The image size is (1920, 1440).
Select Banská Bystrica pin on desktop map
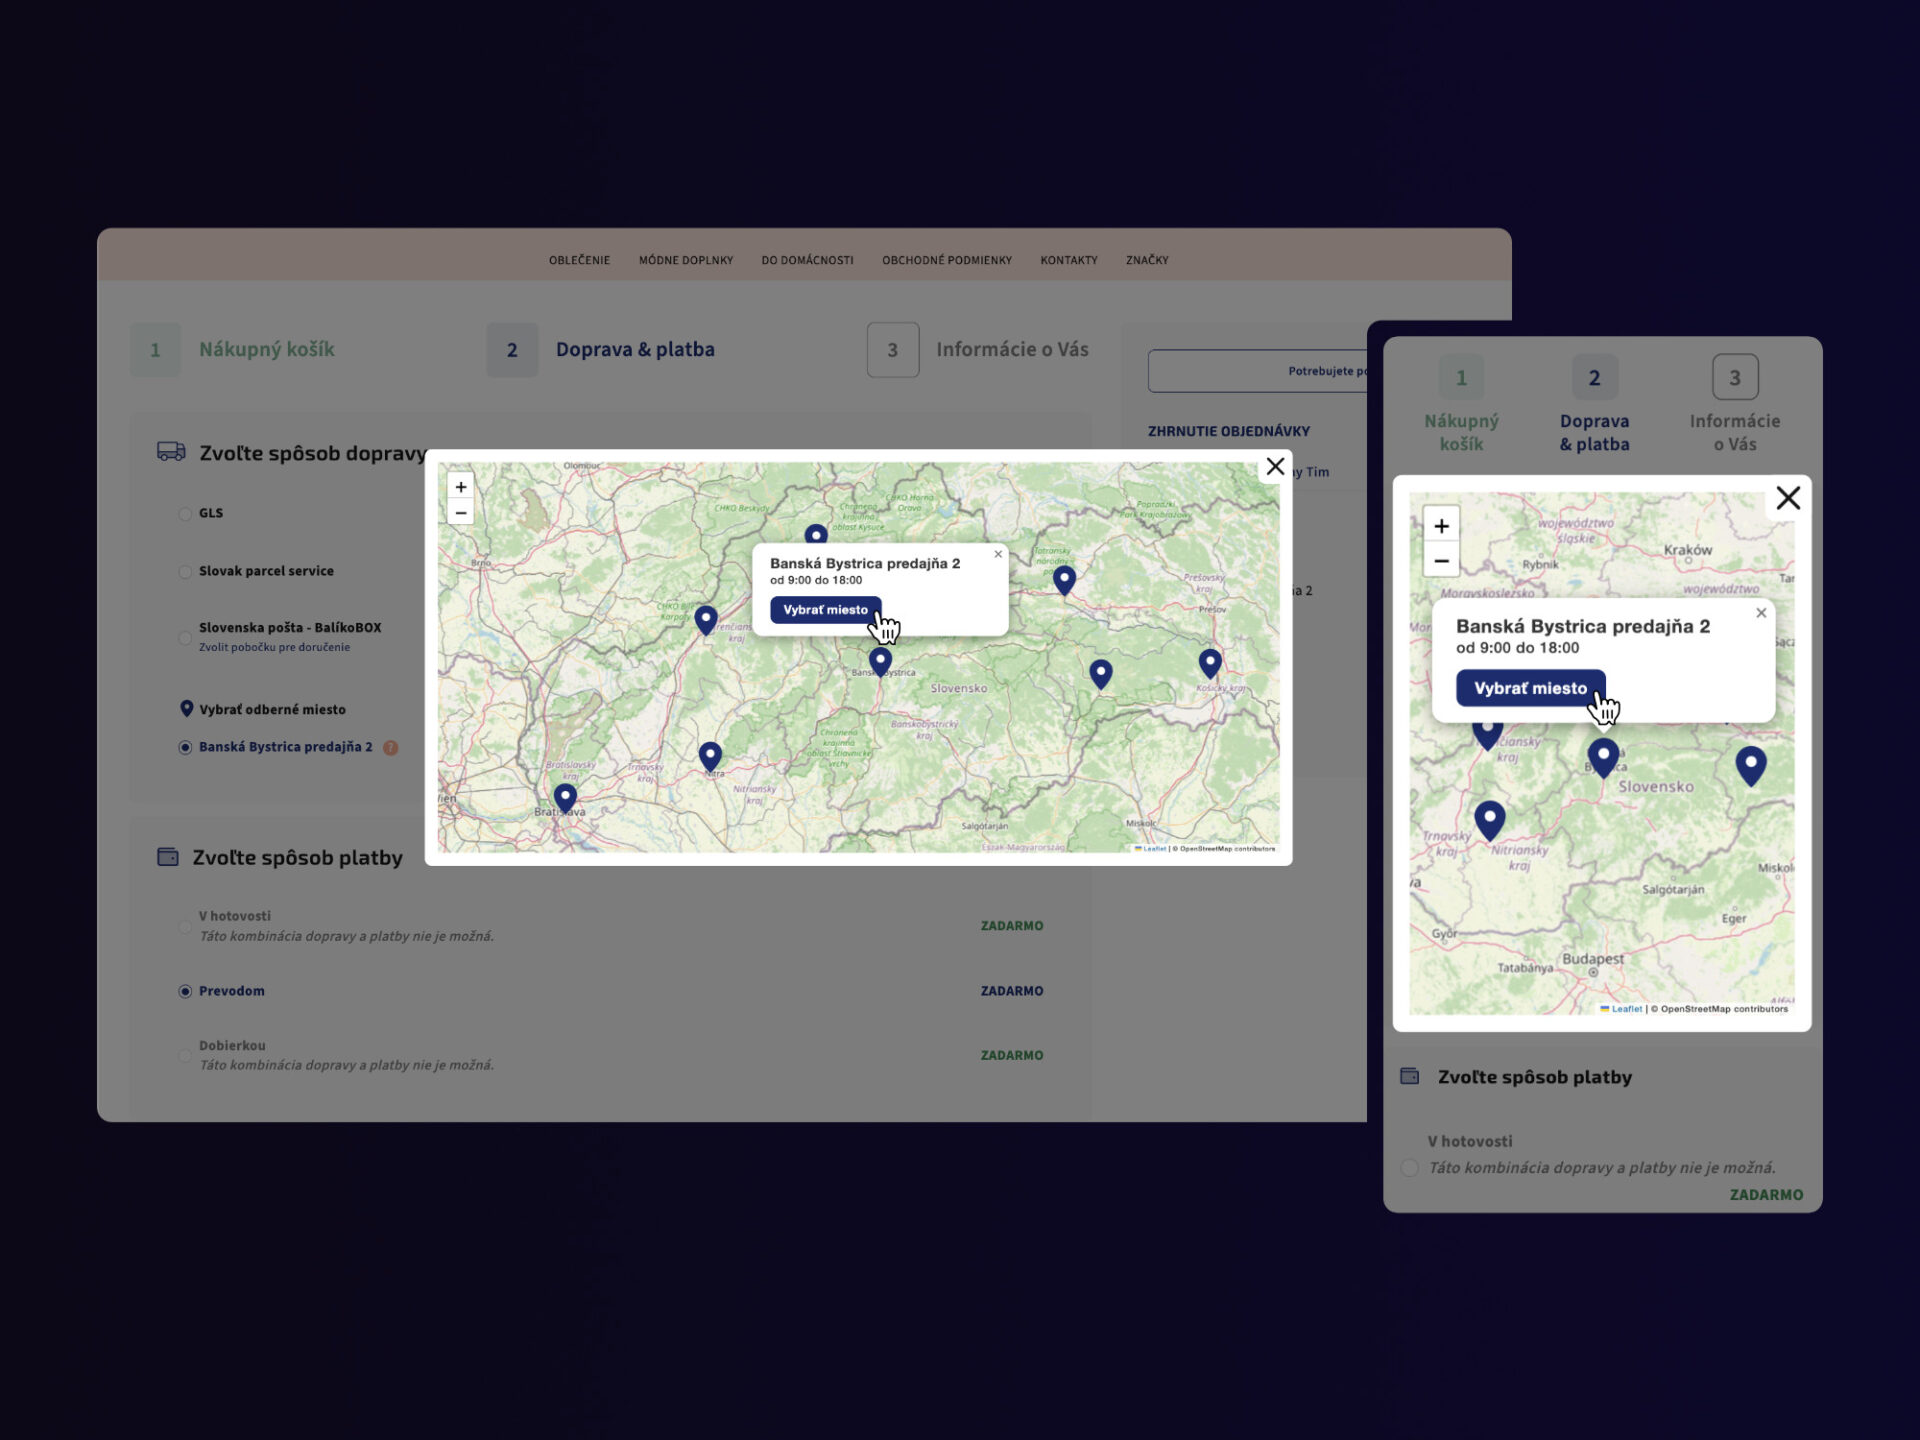pos(880,662)
